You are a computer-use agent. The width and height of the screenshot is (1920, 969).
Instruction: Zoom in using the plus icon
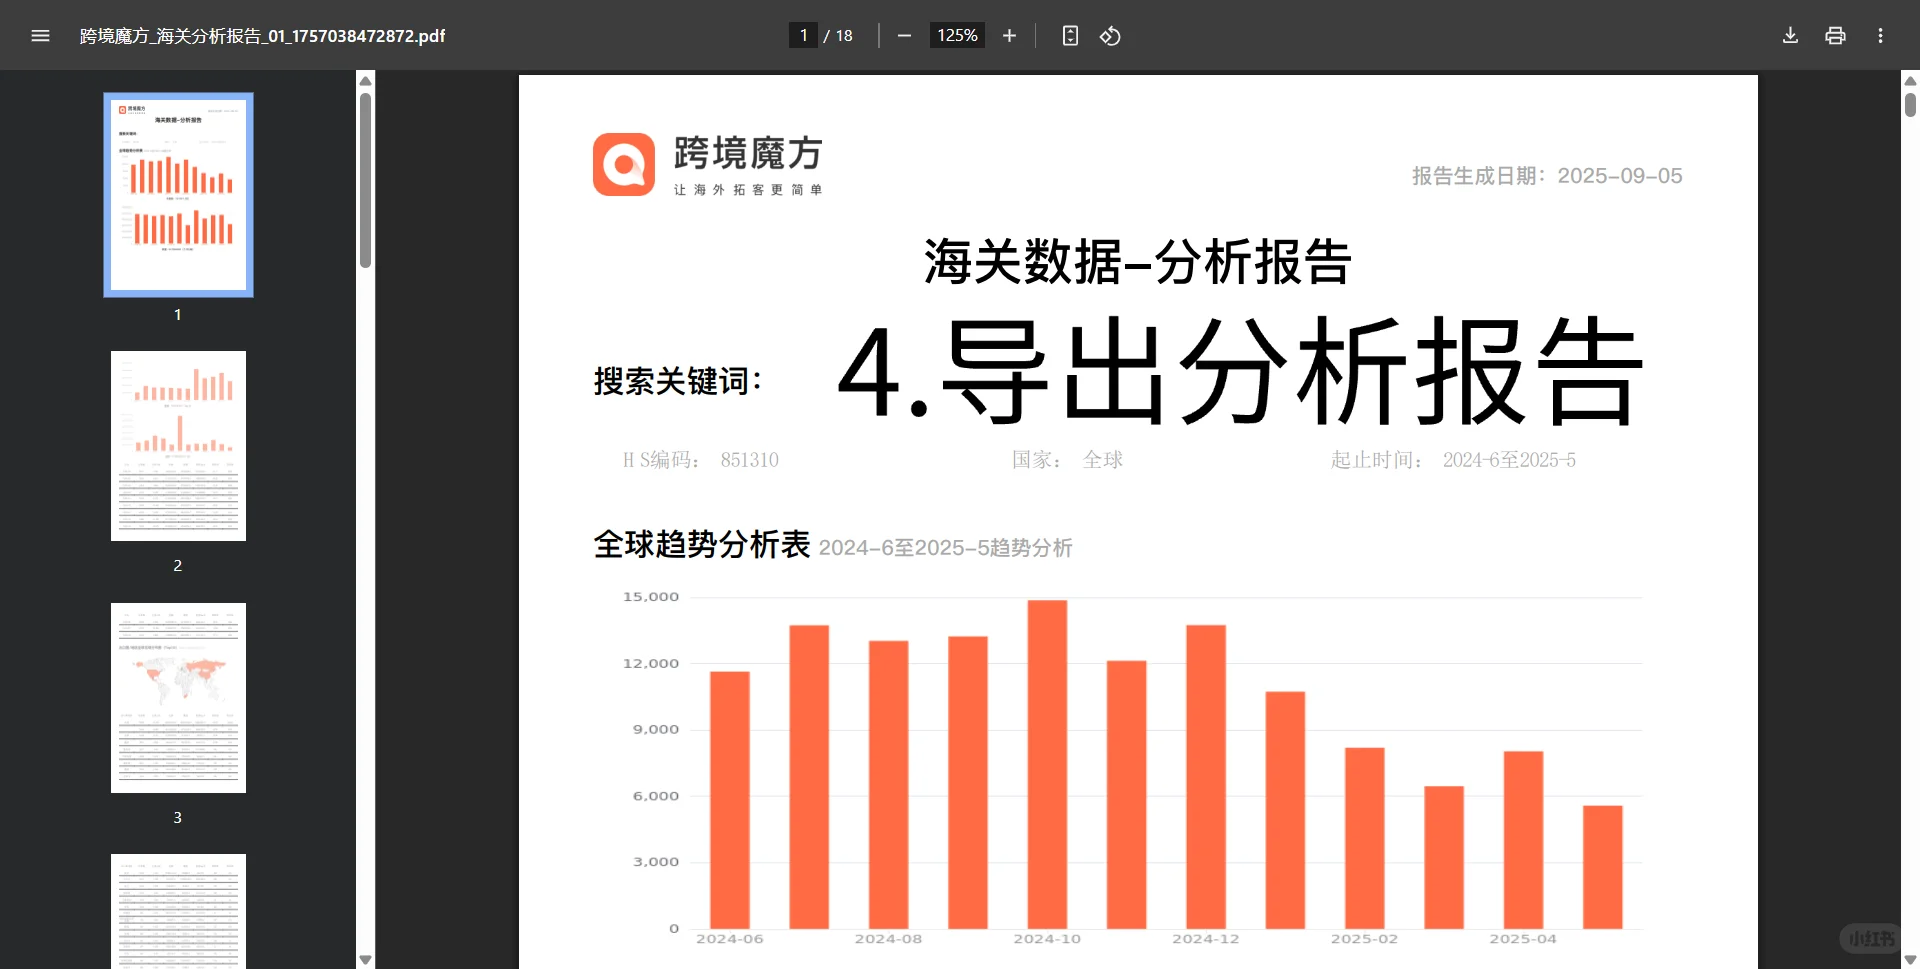tap(1009, 35)
